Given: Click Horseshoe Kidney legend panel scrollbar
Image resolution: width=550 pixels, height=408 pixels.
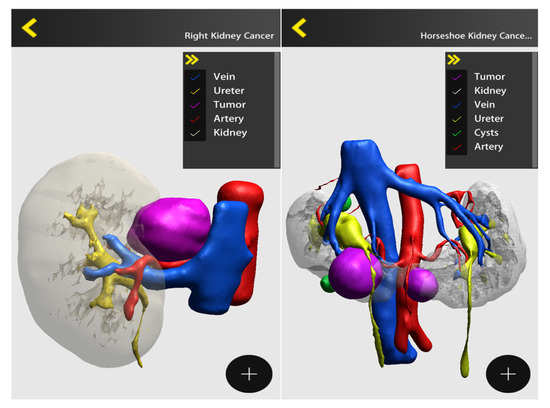Looking at the screenshot, I should point(535,110).
